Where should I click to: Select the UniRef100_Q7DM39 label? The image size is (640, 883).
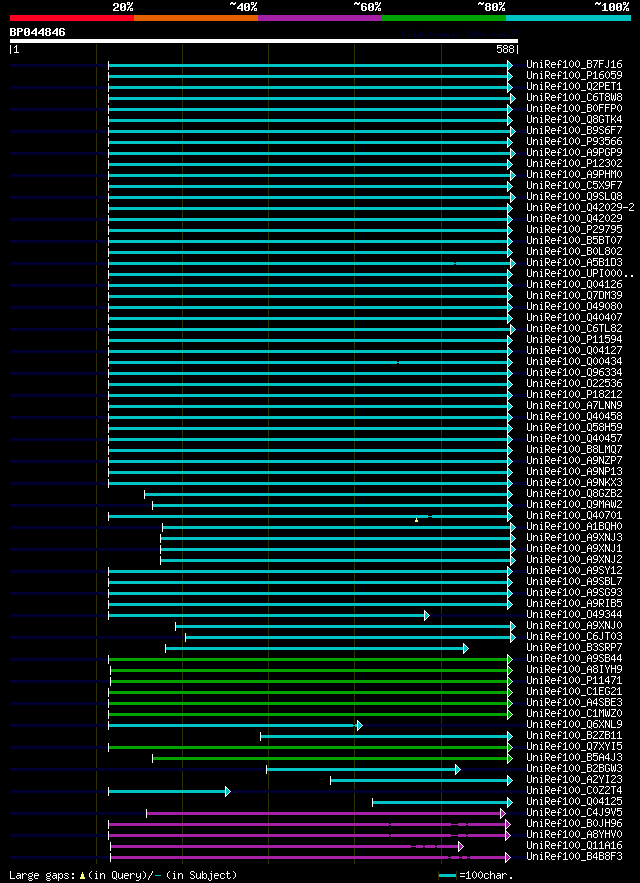tap(574, 296)
